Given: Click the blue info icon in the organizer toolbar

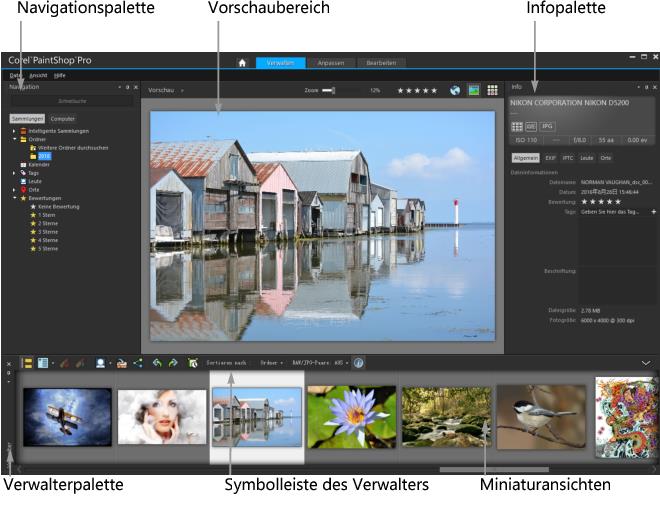Looking at the screenshot, I should pyautogui.click(x=359, y=363).
